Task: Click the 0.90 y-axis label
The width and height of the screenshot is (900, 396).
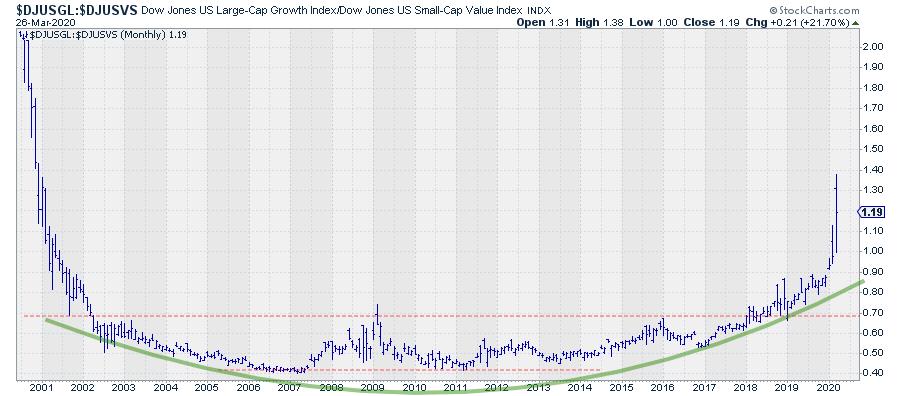Action: (872, 271)
